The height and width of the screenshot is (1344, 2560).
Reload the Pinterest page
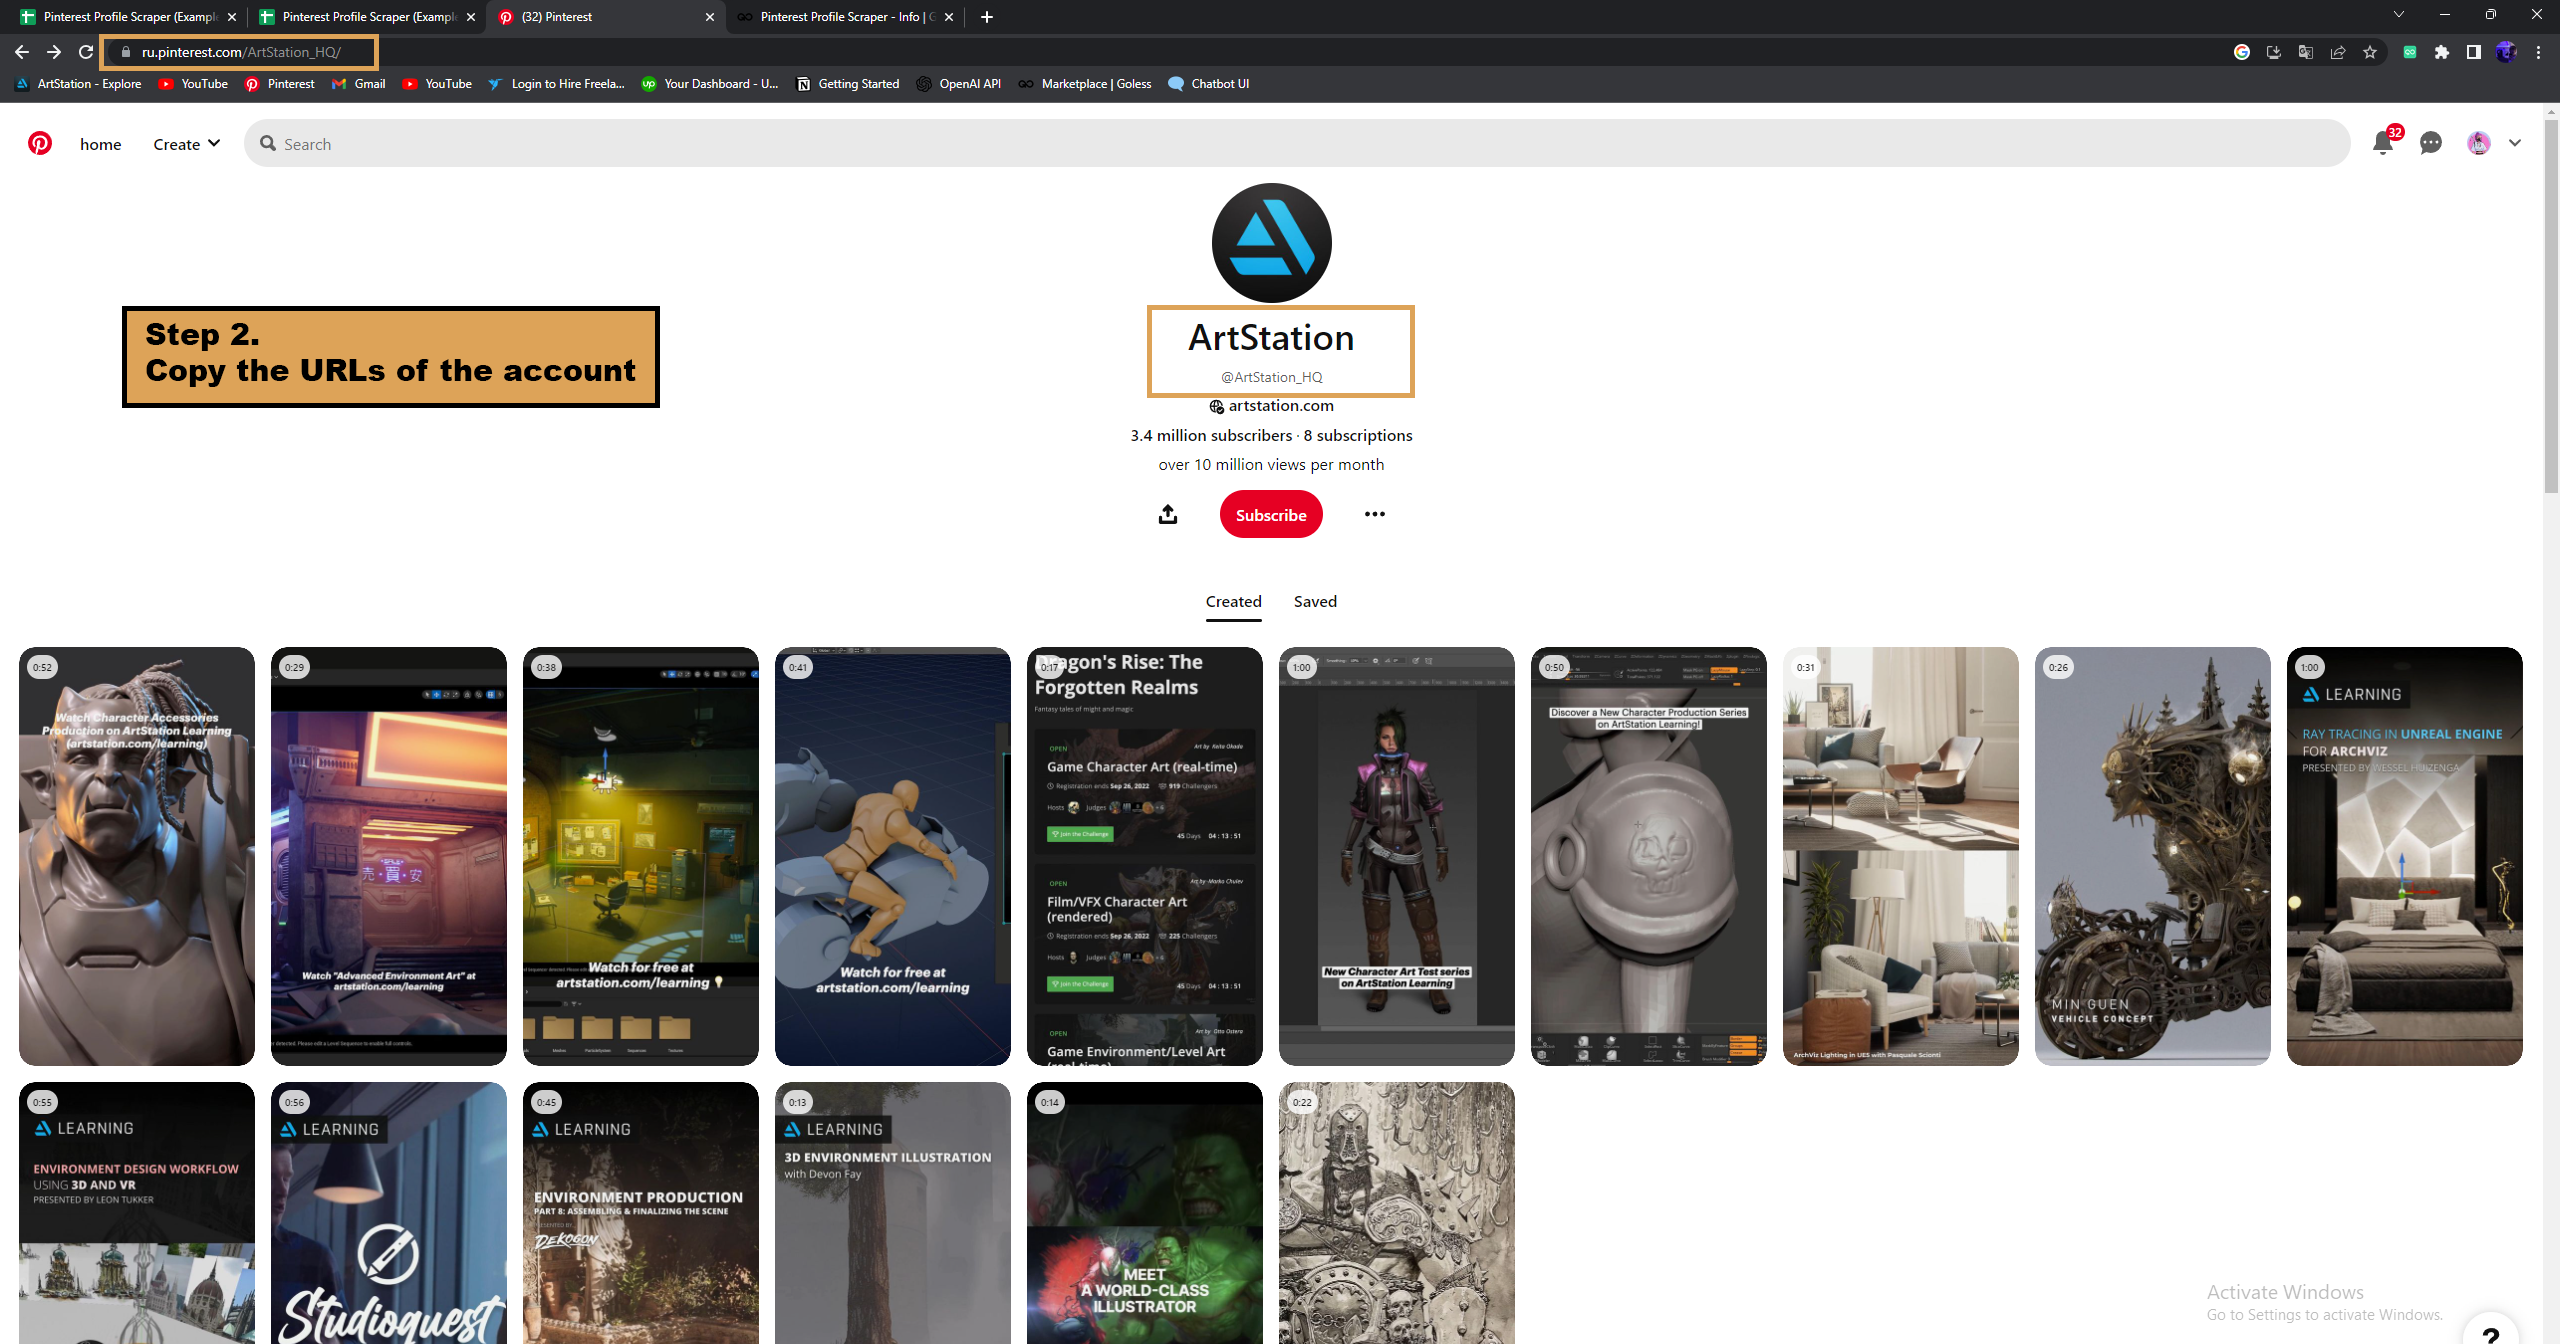[86, 52]
